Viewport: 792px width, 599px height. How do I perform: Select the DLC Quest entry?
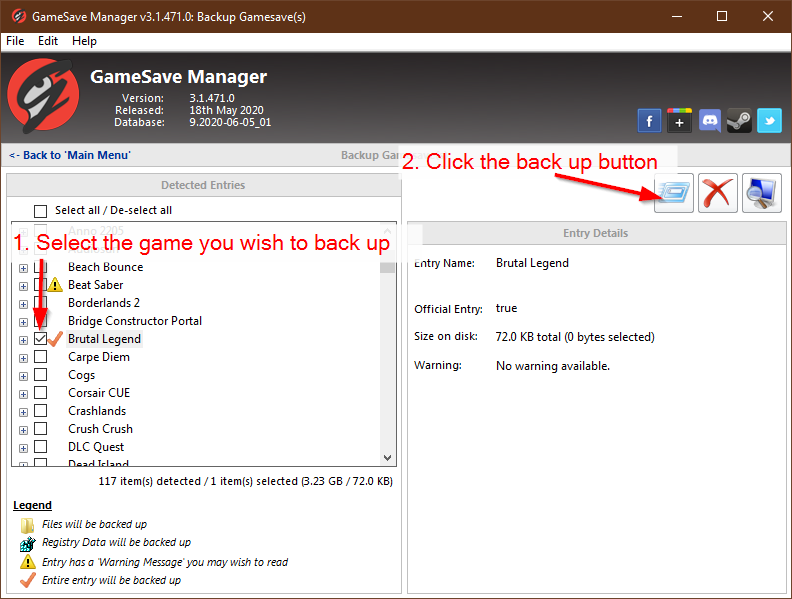pyautogui.click(x=96, y=447)
